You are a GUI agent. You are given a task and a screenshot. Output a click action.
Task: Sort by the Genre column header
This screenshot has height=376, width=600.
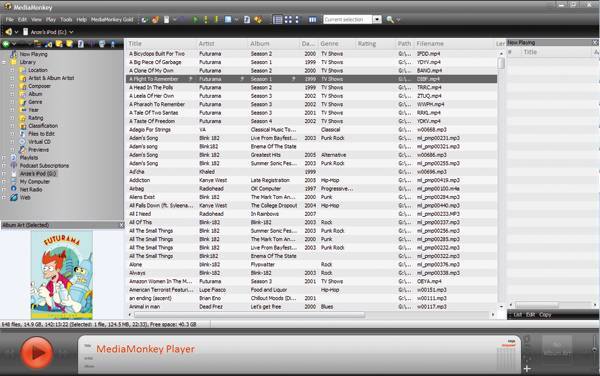(336, 44)
